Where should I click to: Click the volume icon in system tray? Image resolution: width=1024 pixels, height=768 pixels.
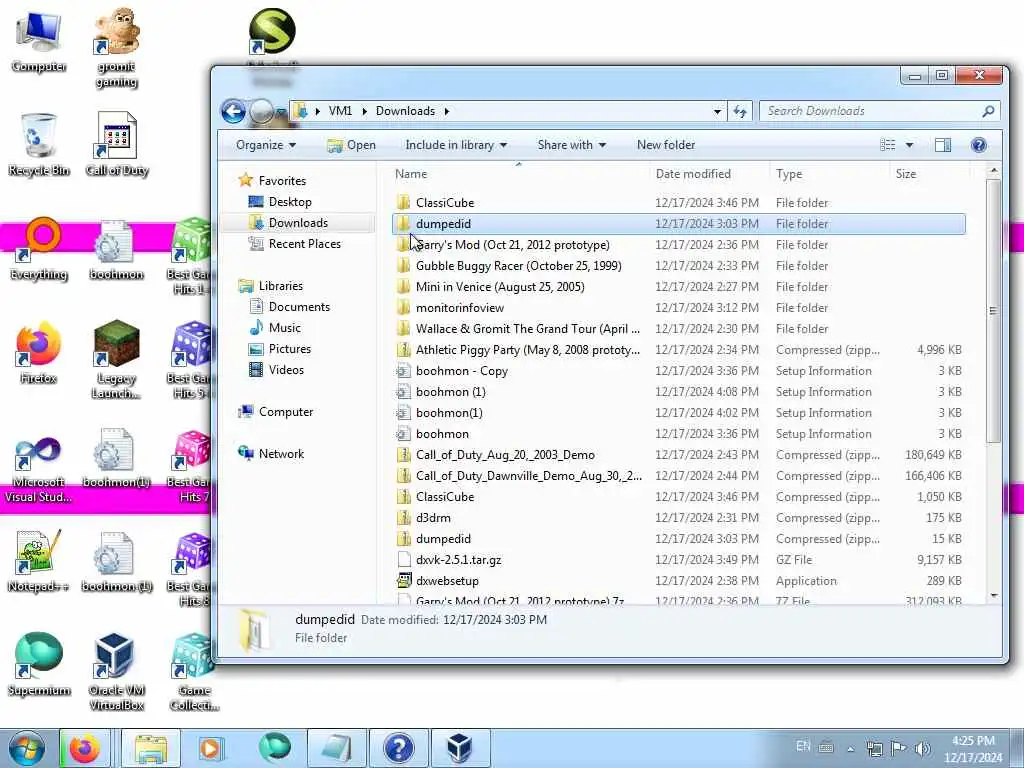[x=923, y=748]
